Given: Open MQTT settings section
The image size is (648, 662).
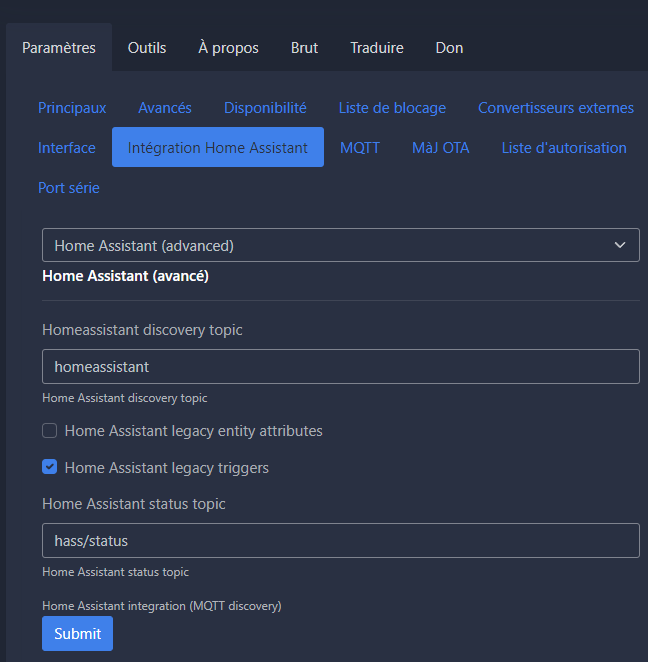Looking at the screenshot, I should (x=360, y=148).
